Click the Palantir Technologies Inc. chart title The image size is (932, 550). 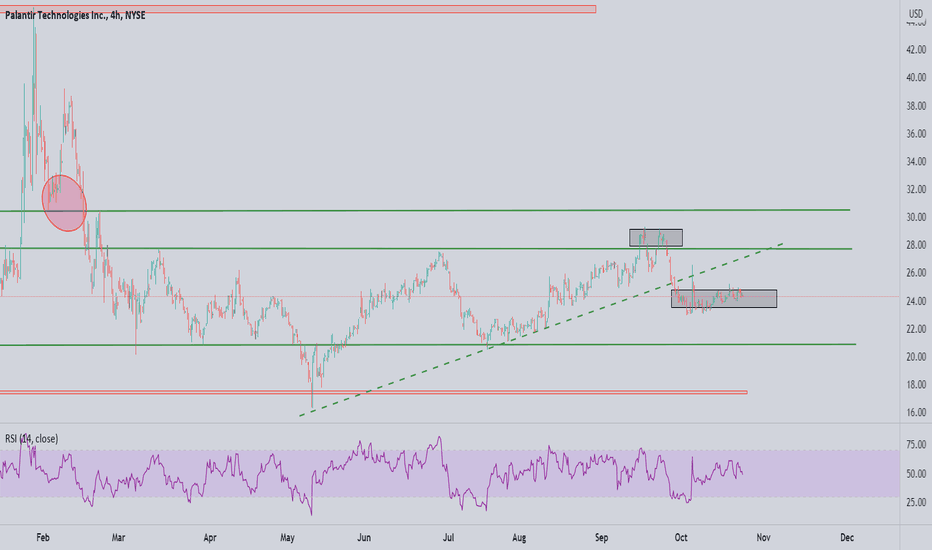click(75, 15)
